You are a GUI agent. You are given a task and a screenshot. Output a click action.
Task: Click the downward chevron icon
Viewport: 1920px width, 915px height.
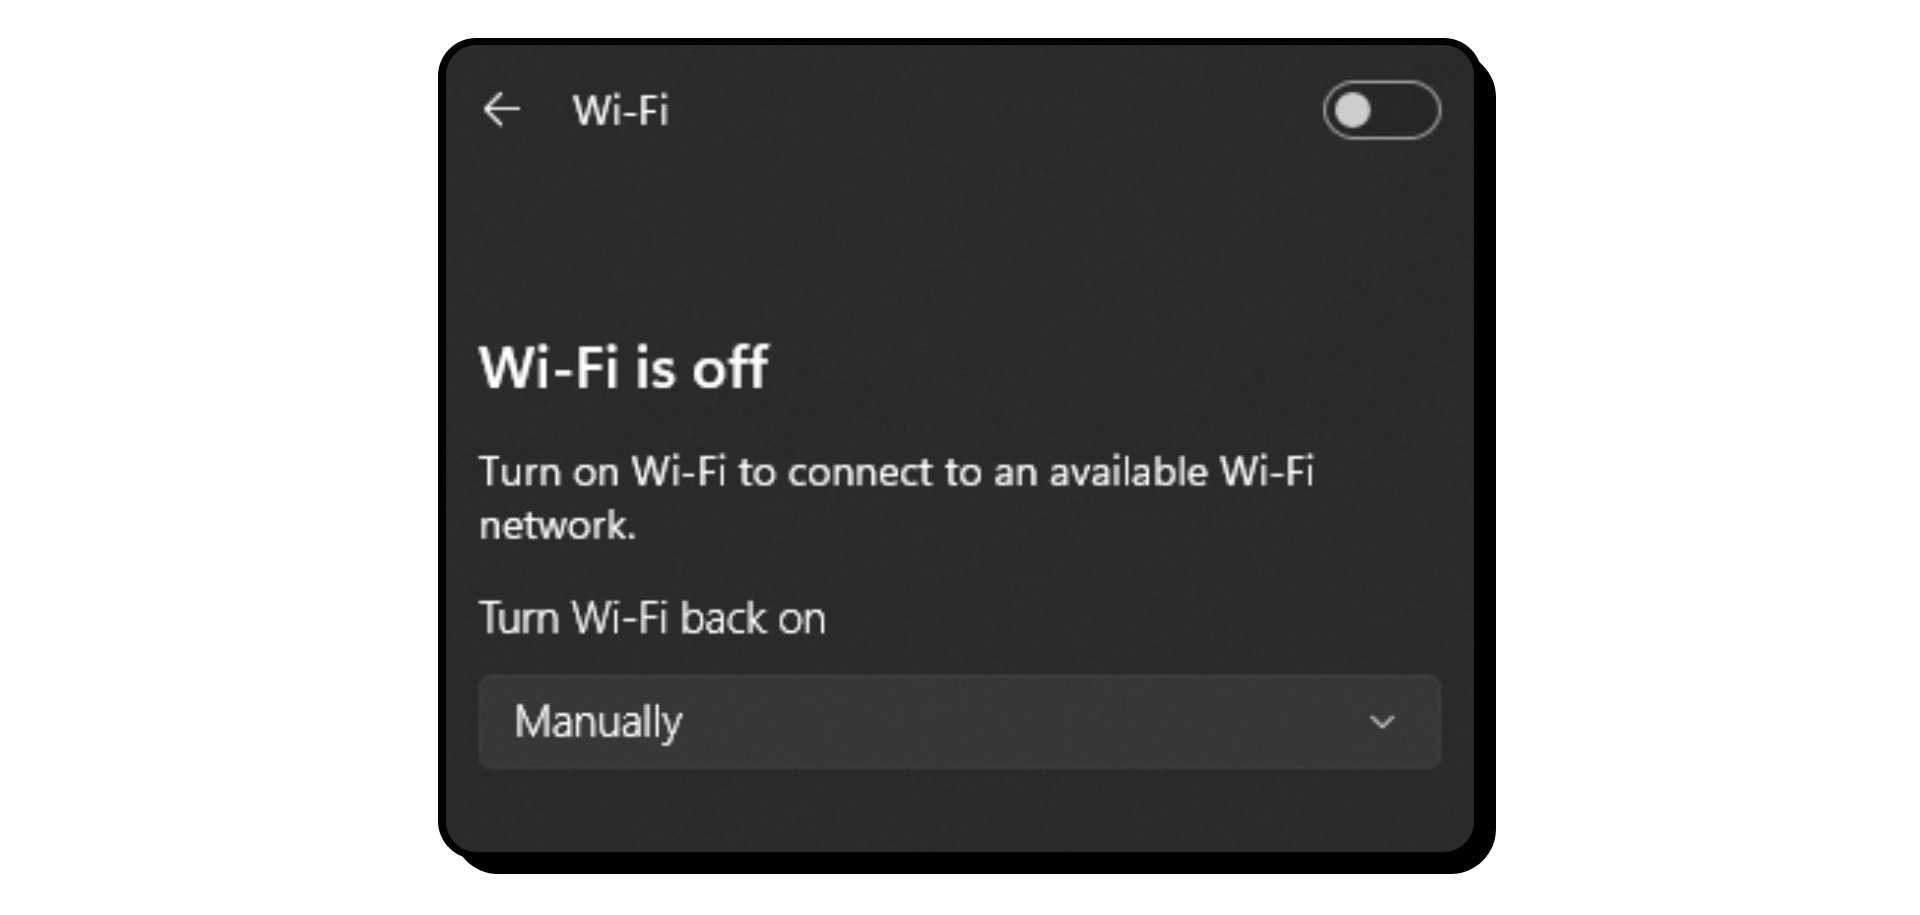pyautogui.click(x=1382, y=722)
